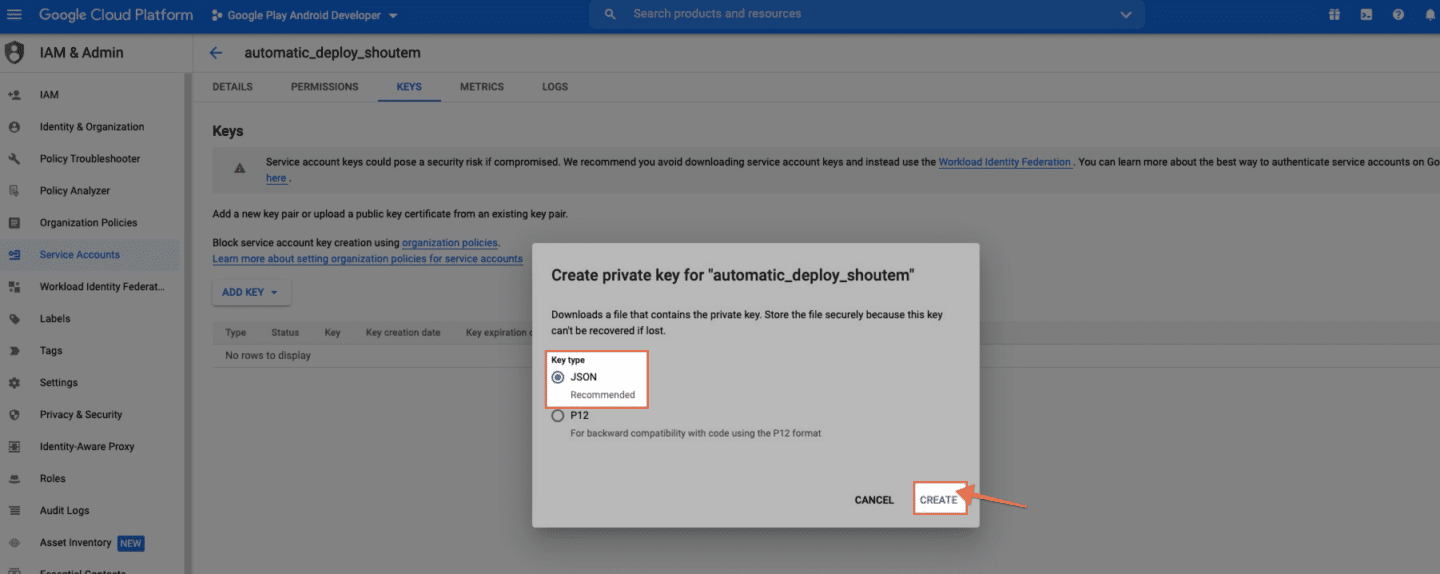Viewport: 1440px width, 574px height.
Task: Click the back arrow beside automatic_deploy_shoutem
Action: pos(215,53)
